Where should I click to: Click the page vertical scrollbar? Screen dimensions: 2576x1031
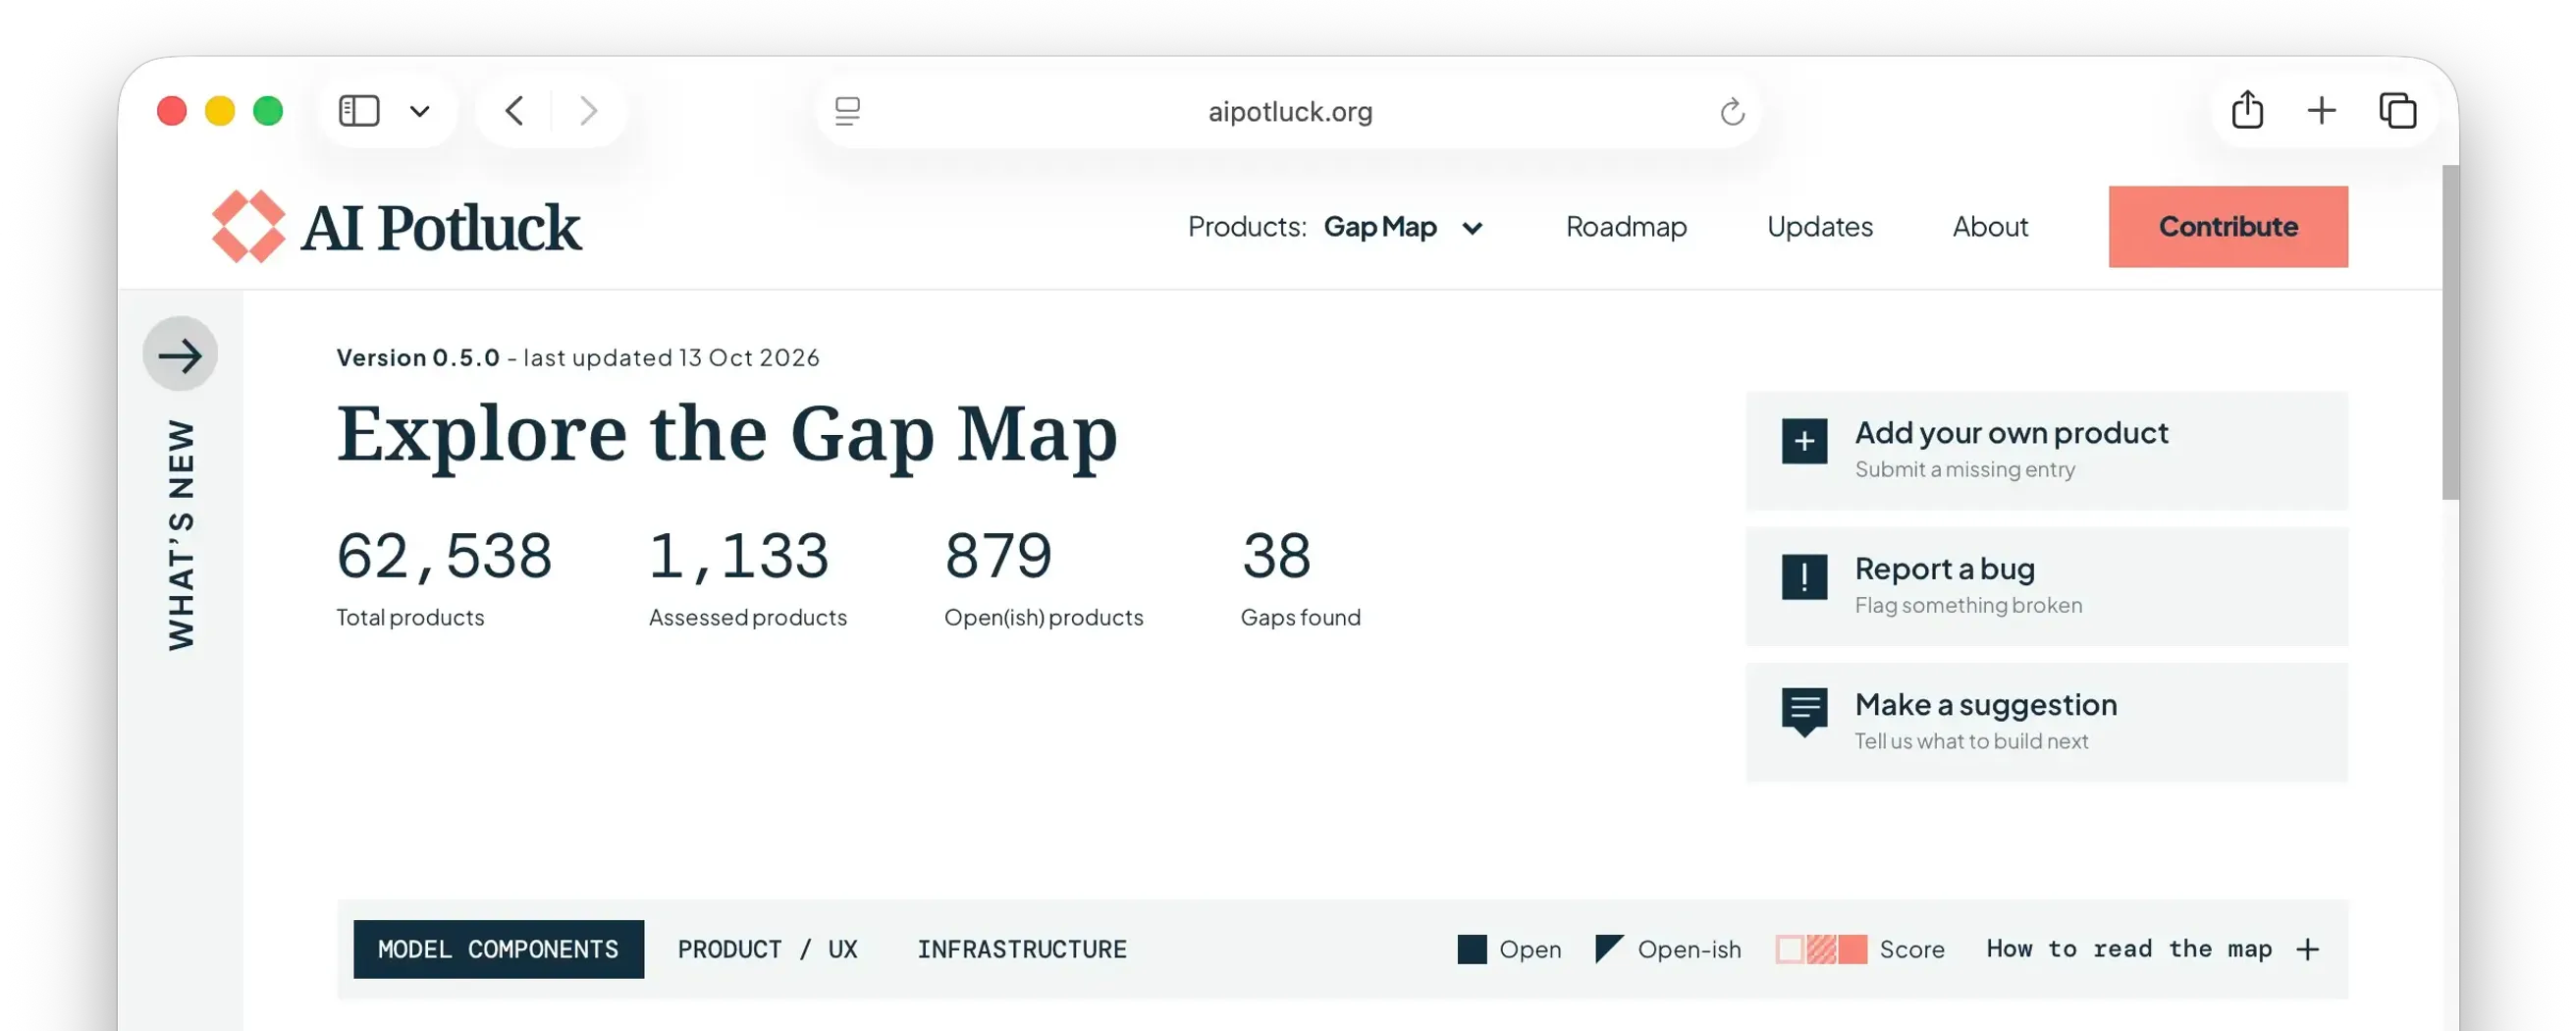2449,332
